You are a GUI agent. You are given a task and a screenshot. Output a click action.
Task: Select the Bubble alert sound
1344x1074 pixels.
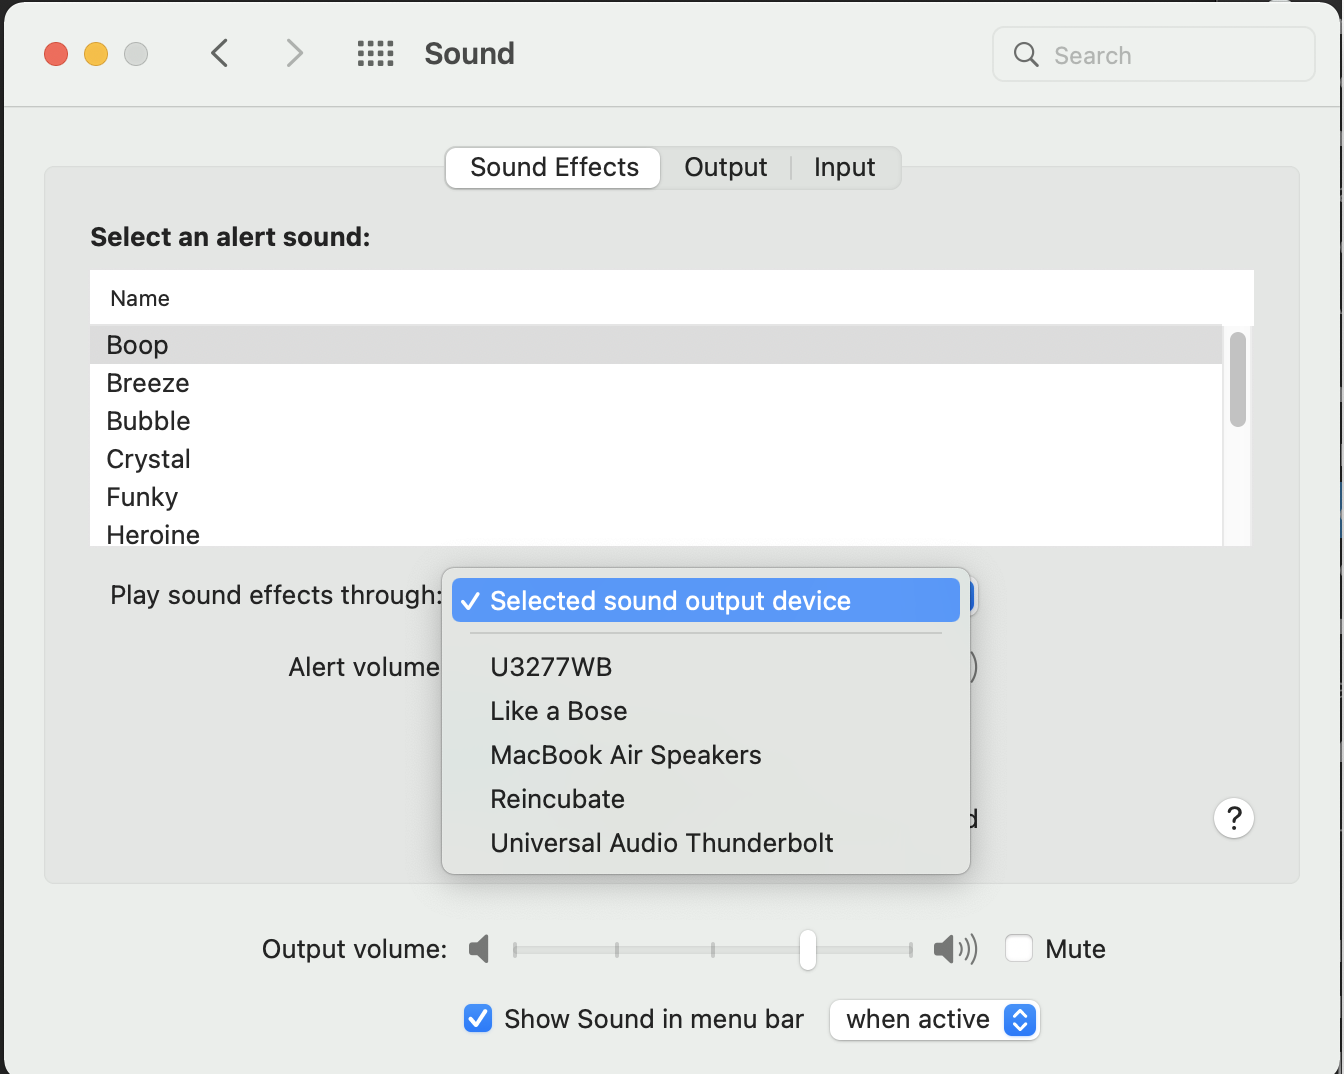click(x=656, y=421)
